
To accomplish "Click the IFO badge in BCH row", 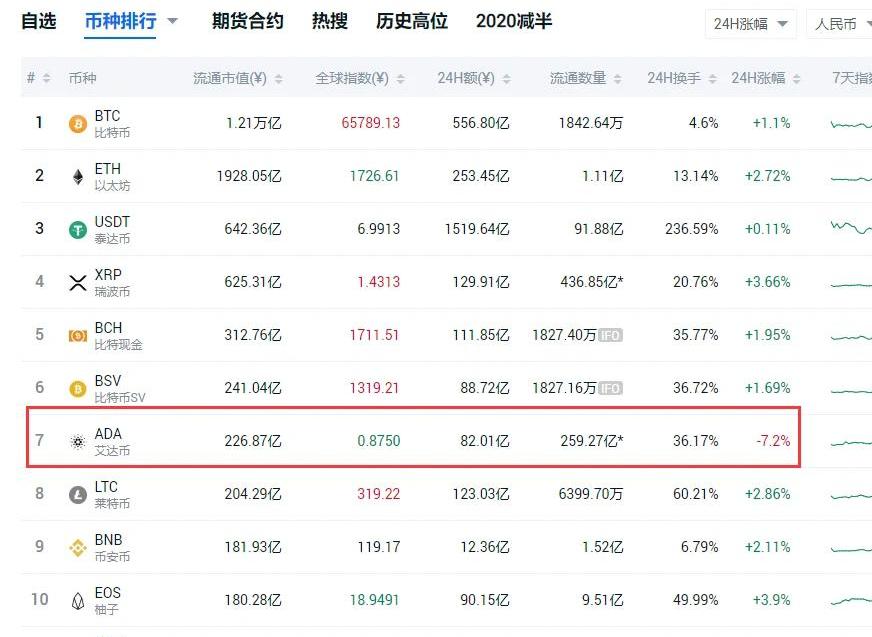I will [x=610, y=335].
